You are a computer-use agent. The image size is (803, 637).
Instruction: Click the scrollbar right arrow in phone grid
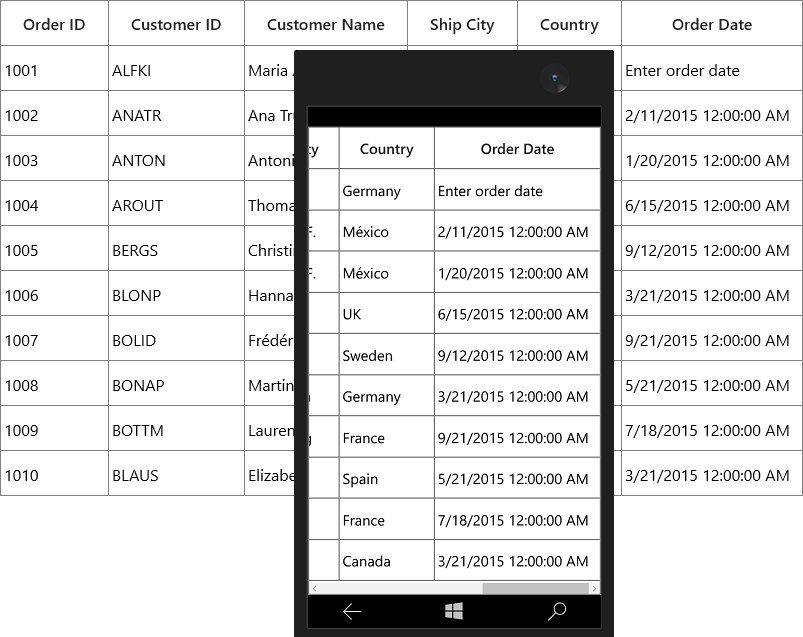[x=594, y=588]
